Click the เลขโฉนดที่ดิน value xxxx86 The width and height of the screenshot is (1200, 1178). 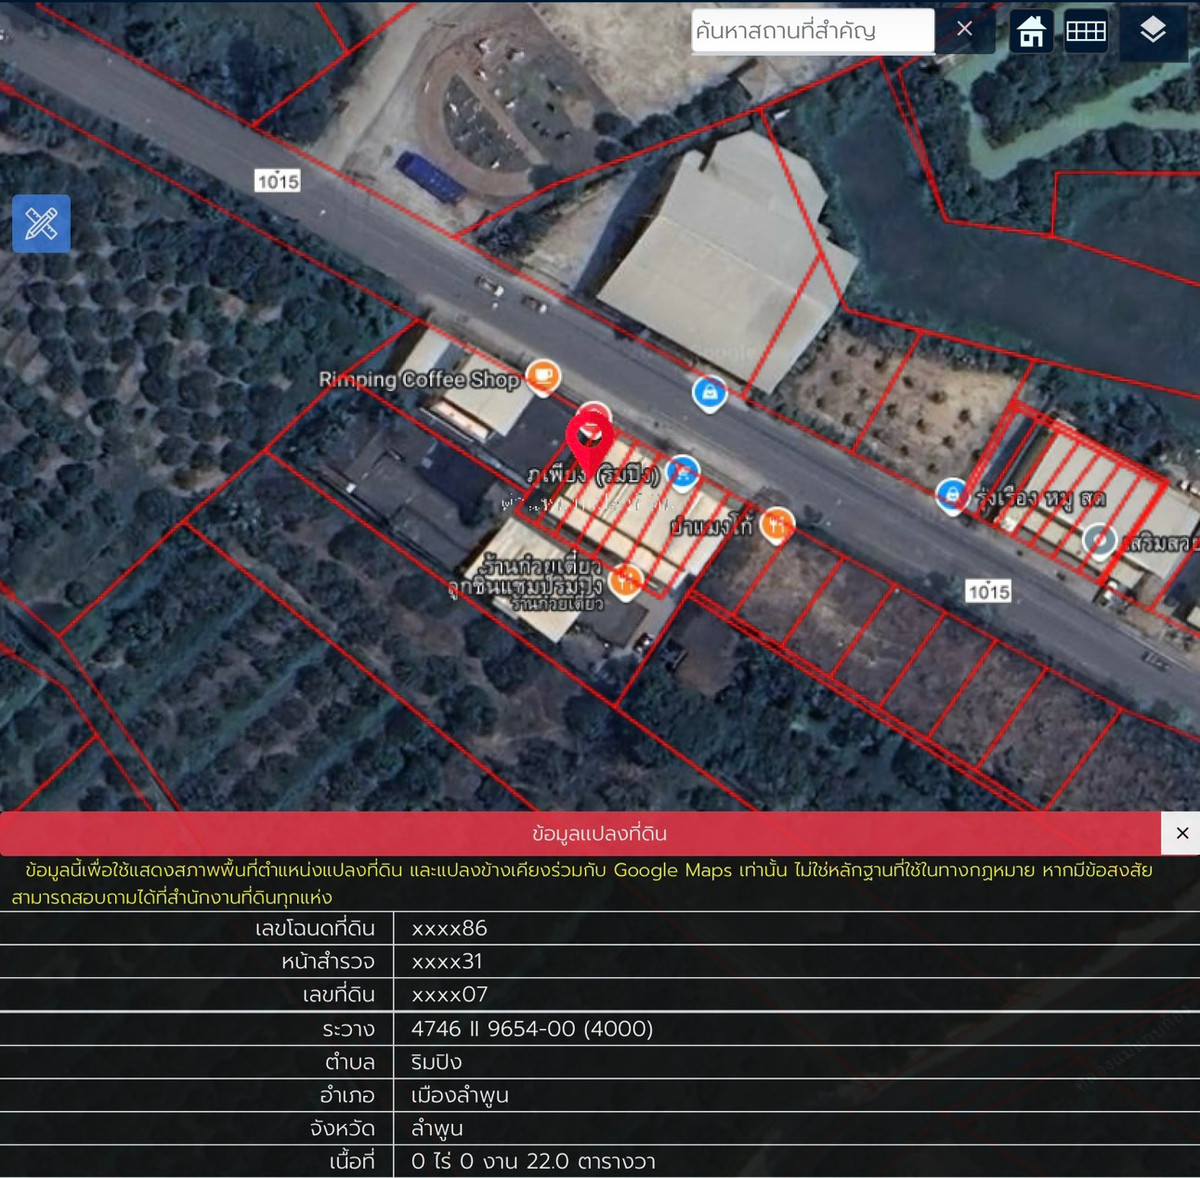point(449,928)
